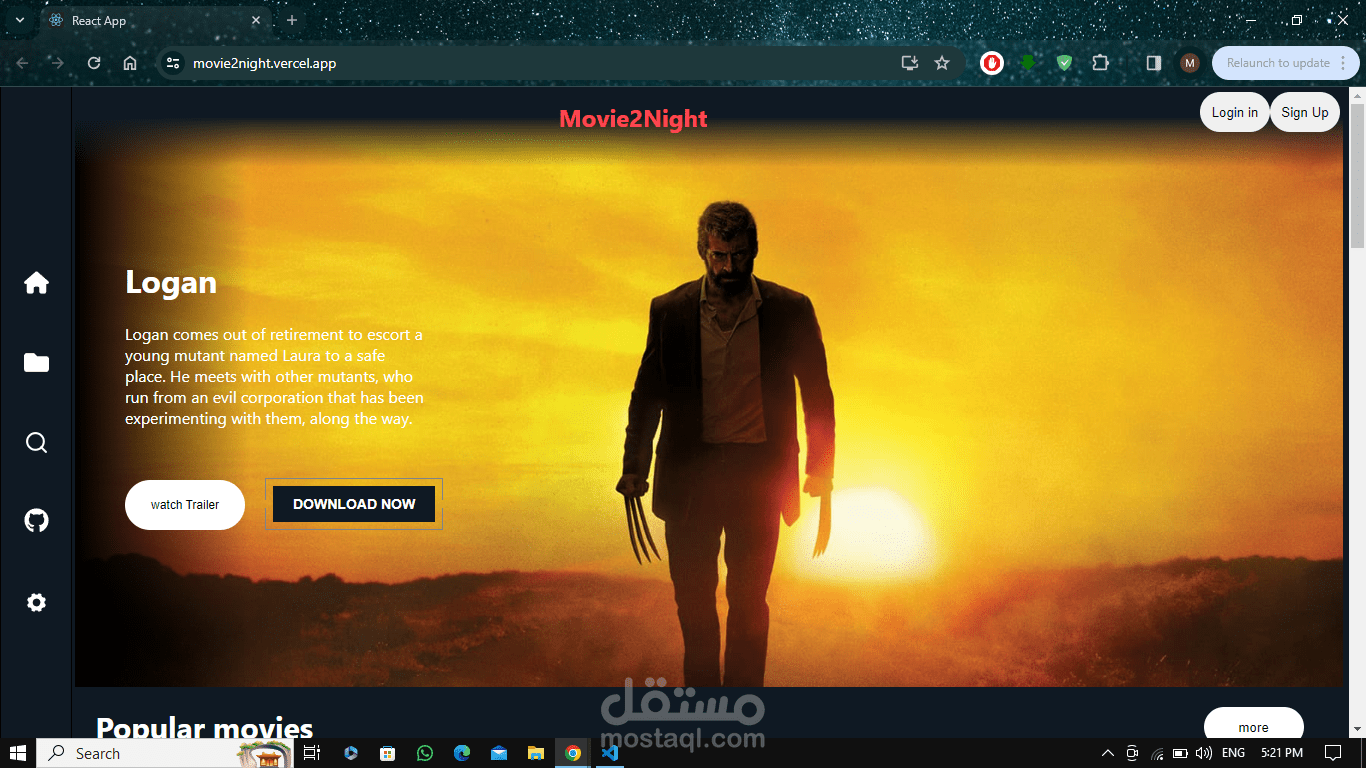
Task: Select the Logan movie title heading
Action: point(171,283)
